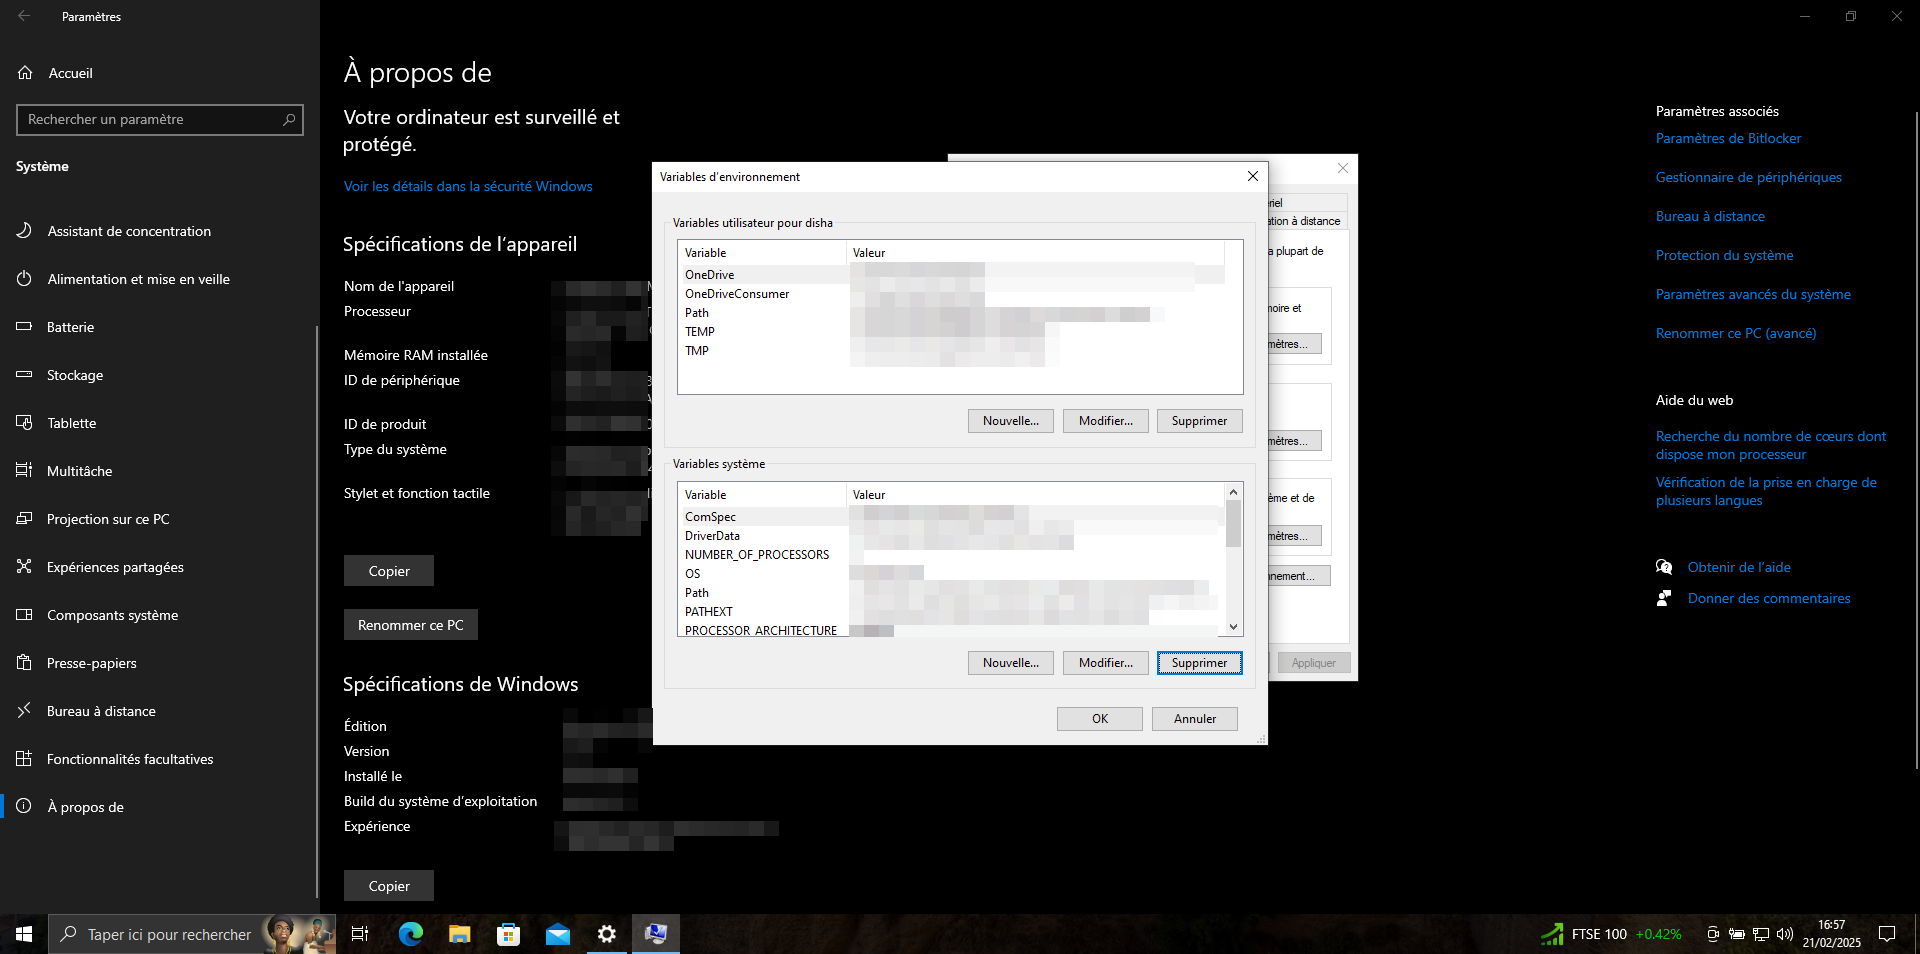
Task: Click Renommer ce PC button
Action: point(411,625)
